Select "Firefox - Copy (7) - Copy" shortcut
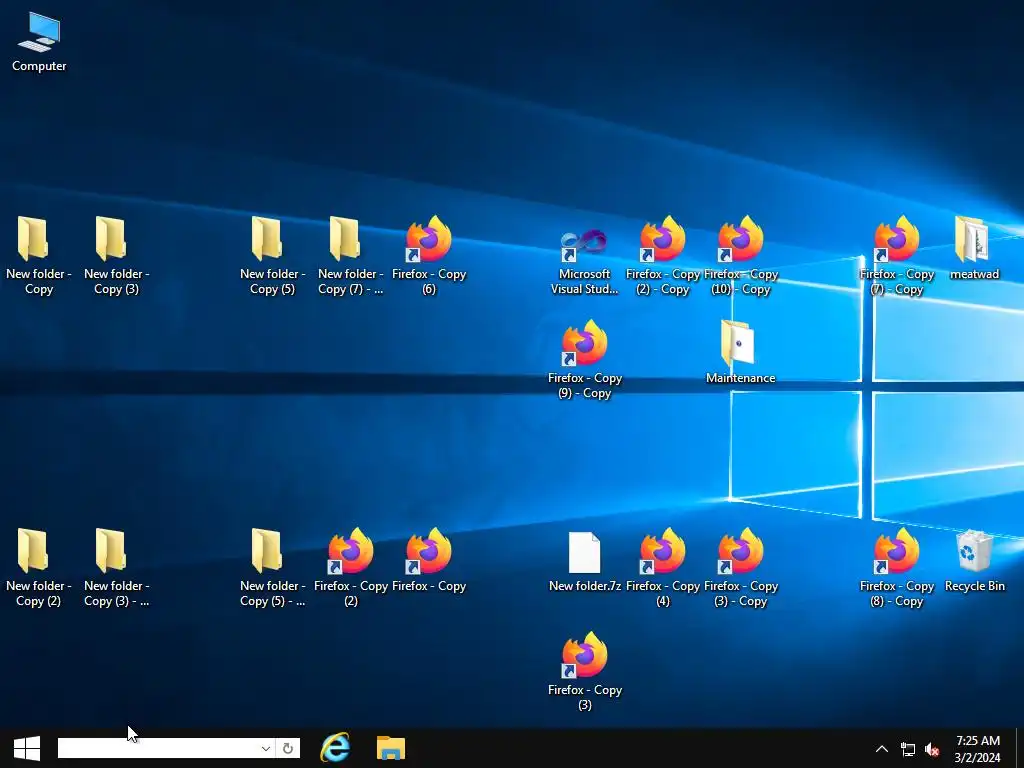The image size is (1024, 768). 897,255
